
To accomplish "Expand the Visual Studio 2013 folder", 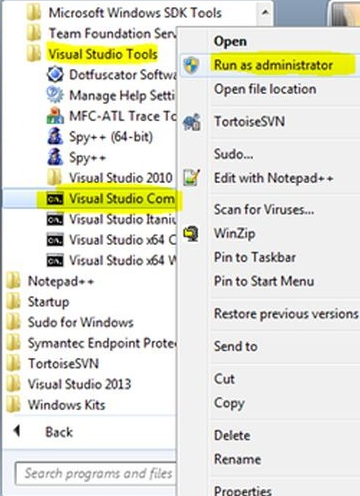I will [x=79, y=384].
